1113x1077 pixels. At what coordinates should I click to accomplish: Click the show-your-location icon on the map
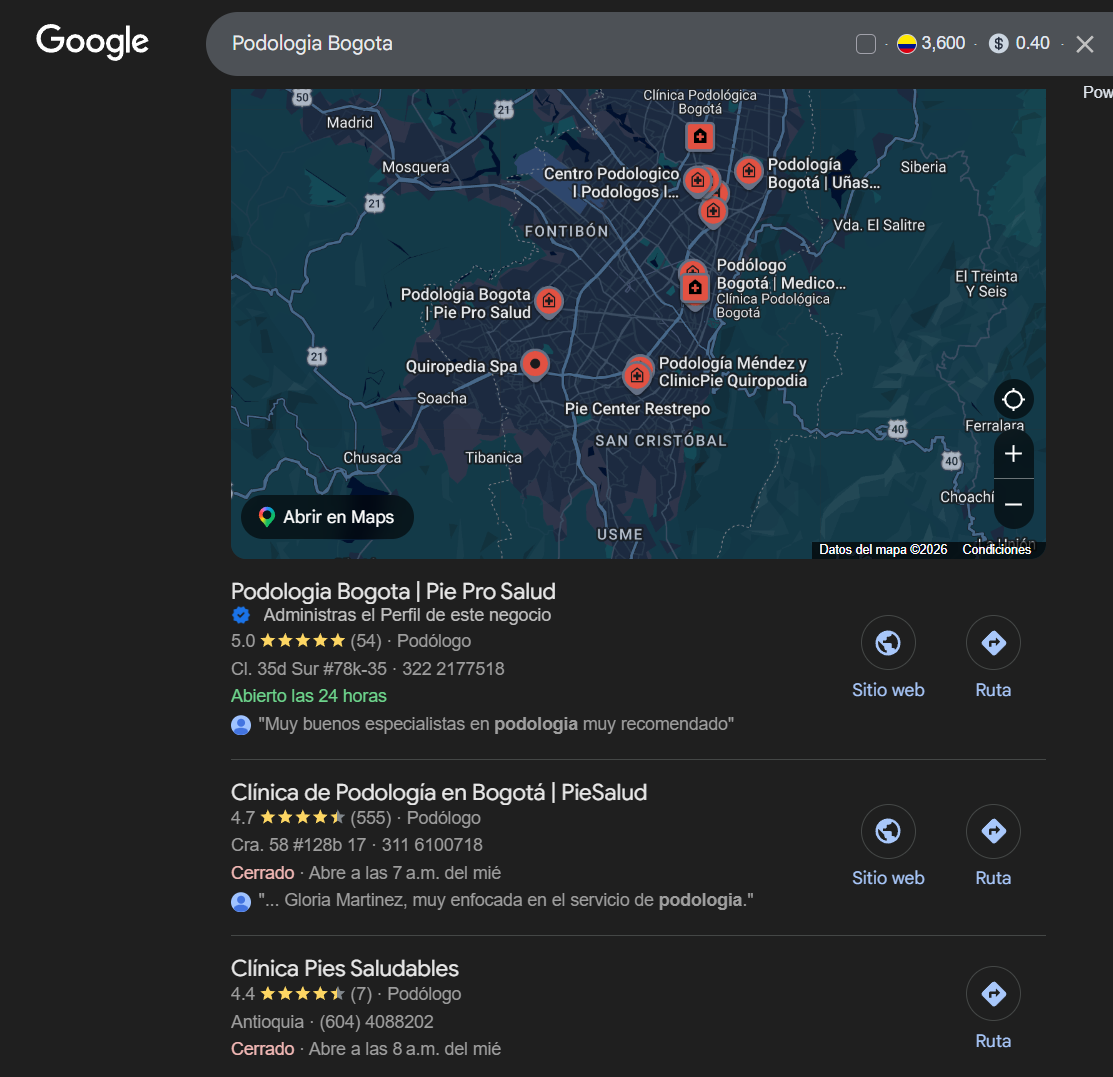click(1013, 399)
